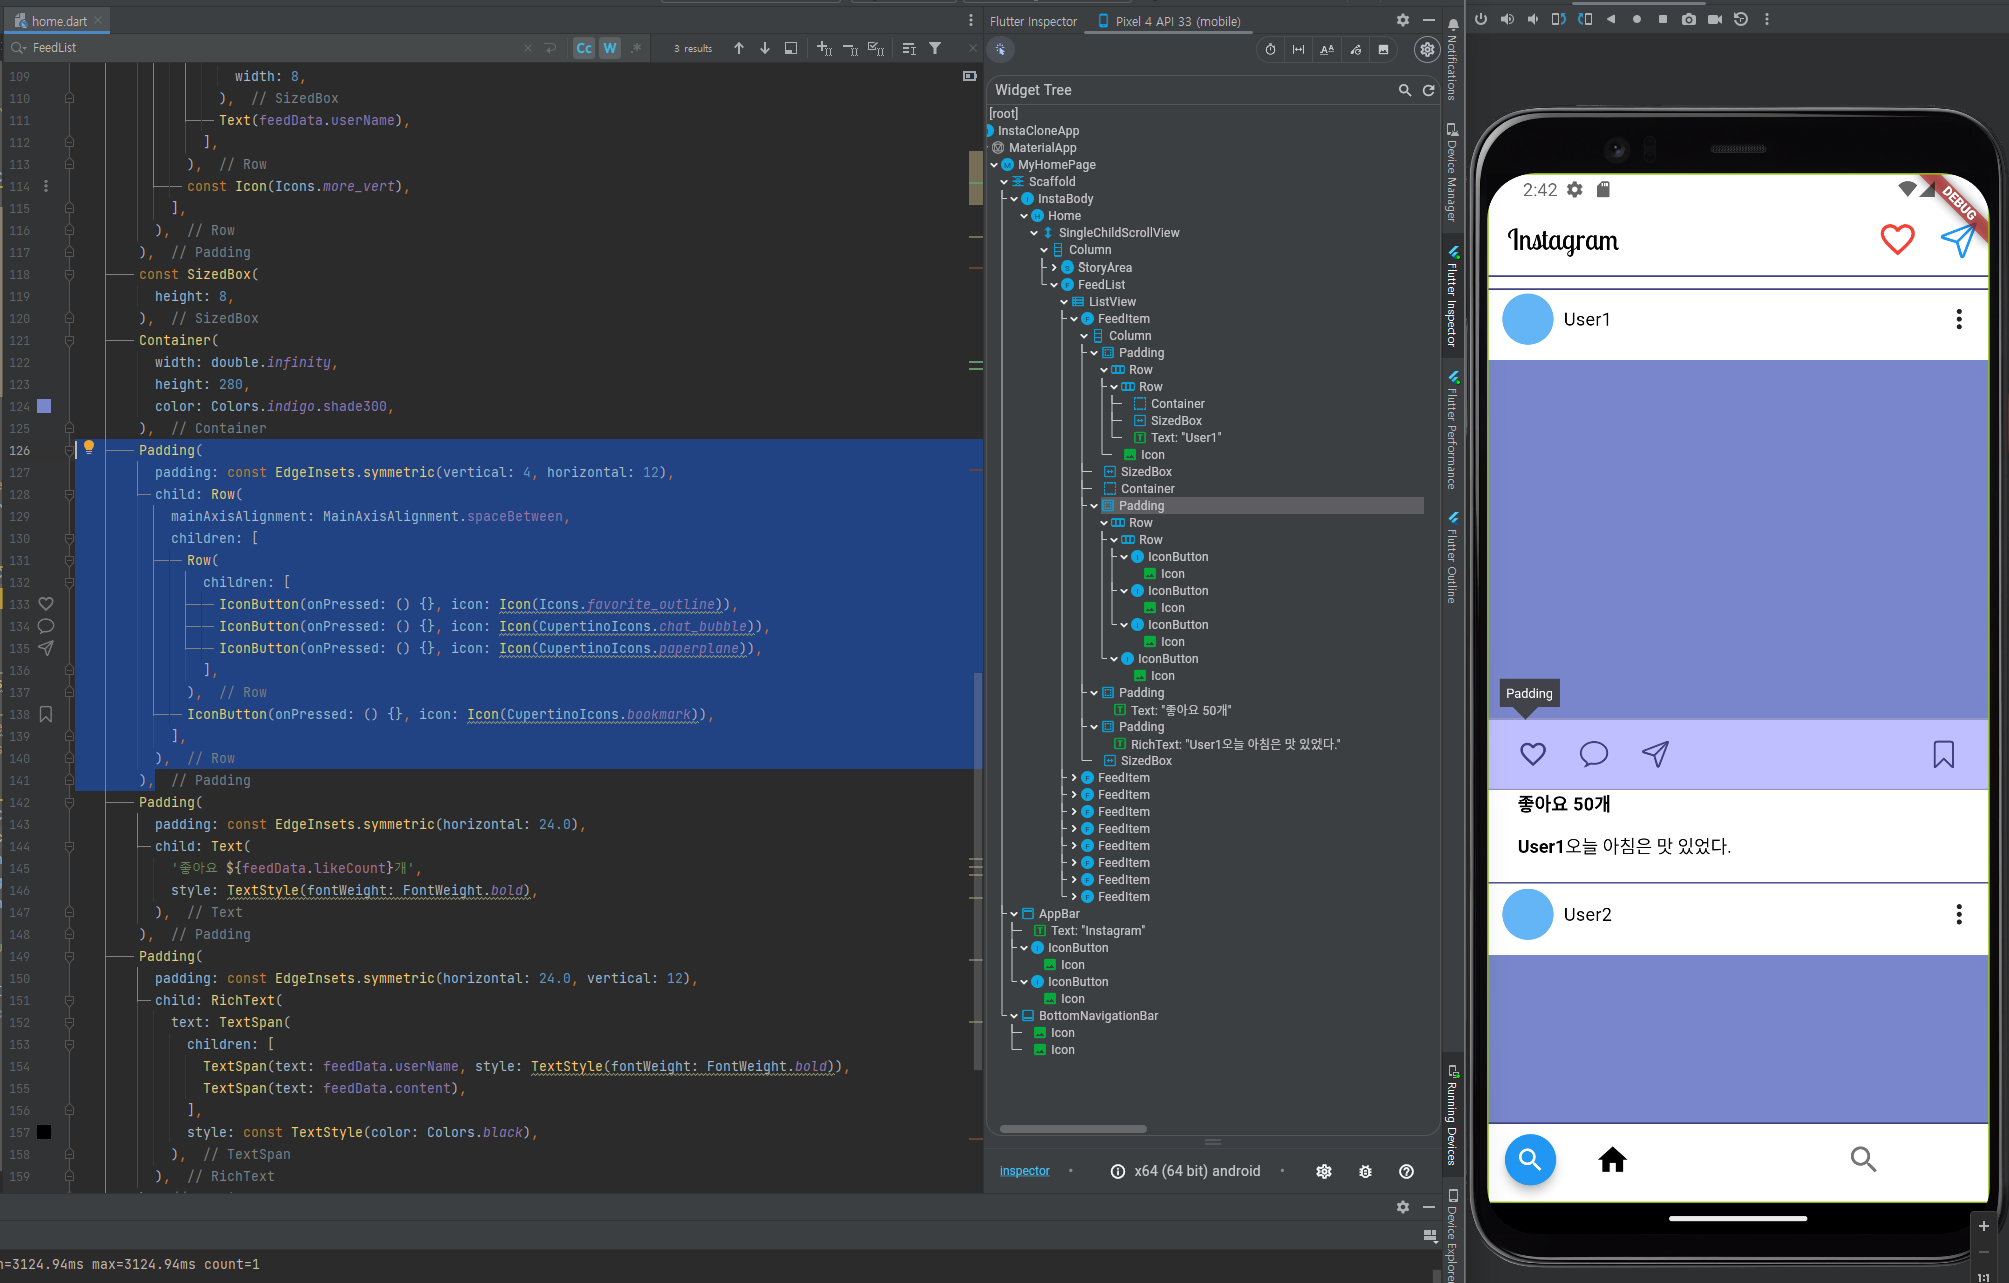Toggle Select Widget Mode in inspector
The image size is (2009, 1283).
(x=1000, y=49)
